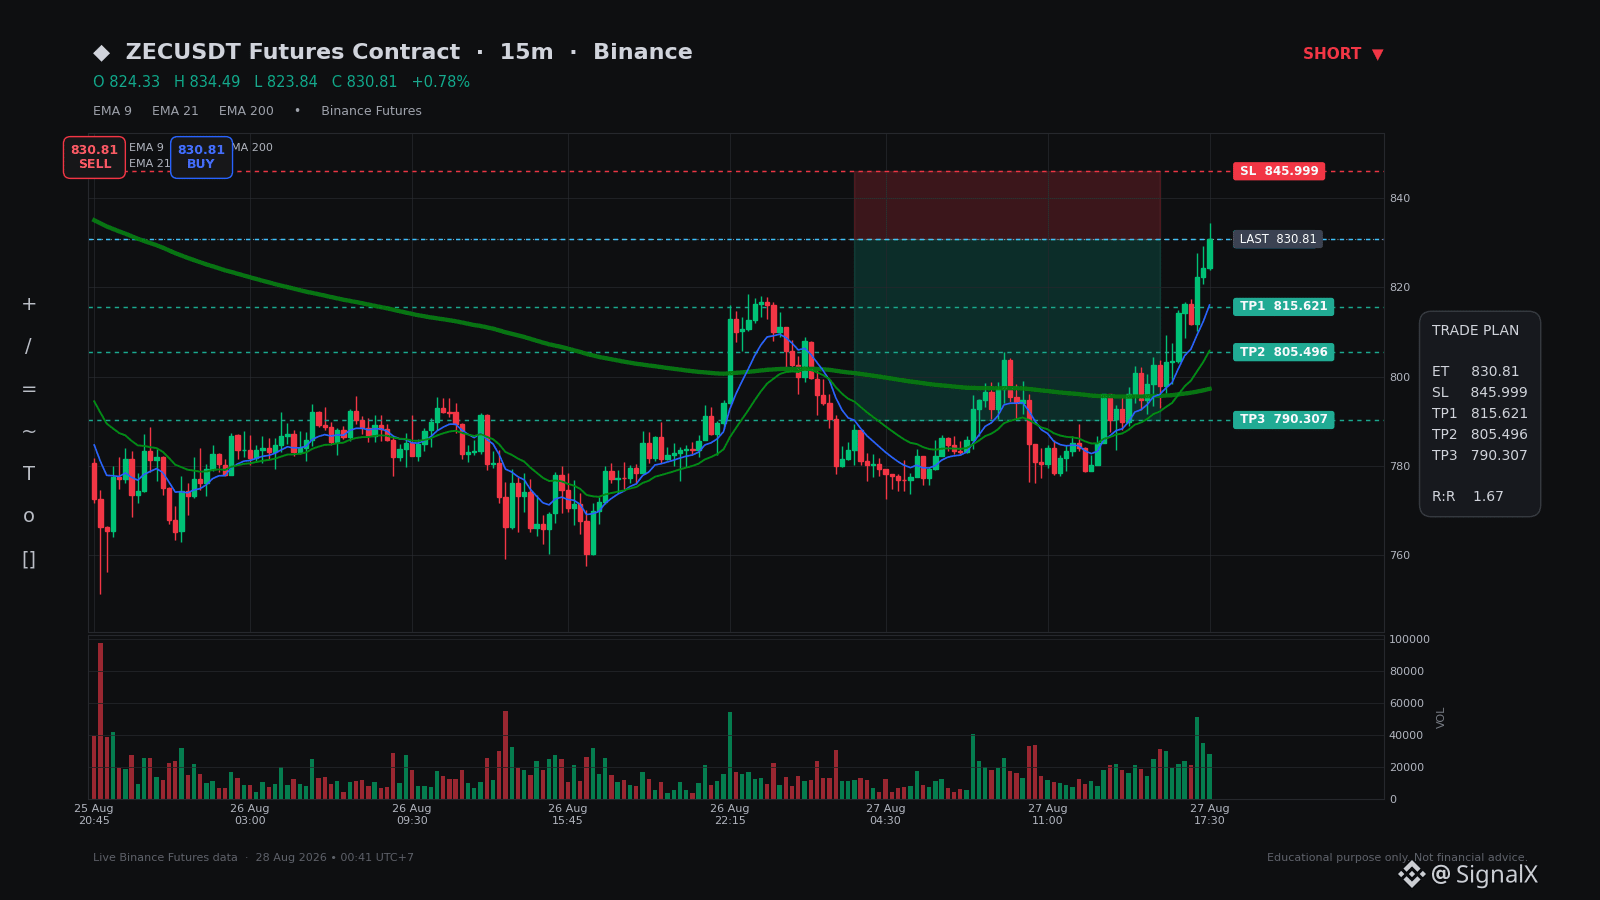The image size is (1600, 900).
Task: Click the diamond icon beside ZECUSDT title
Action: click(101, 53)
